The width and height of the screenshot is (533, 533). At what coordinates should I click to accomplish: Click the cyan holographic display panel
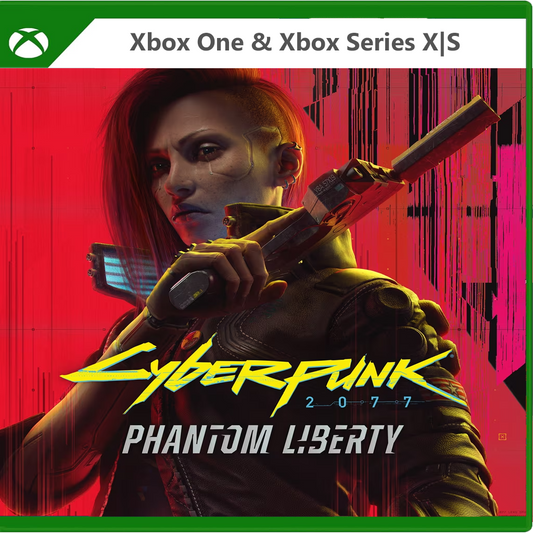click(128, 270)
